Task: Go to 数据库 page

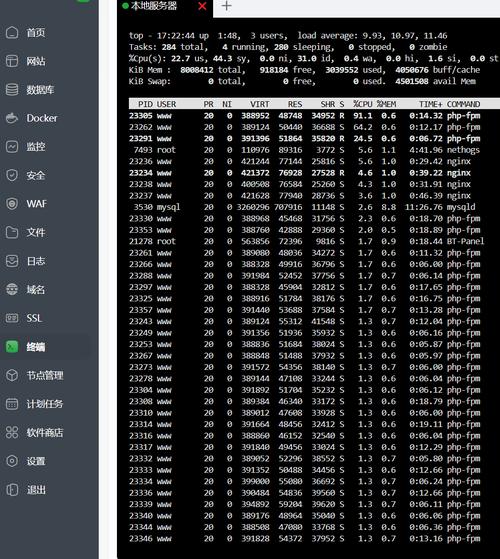Action: [40, 90]
